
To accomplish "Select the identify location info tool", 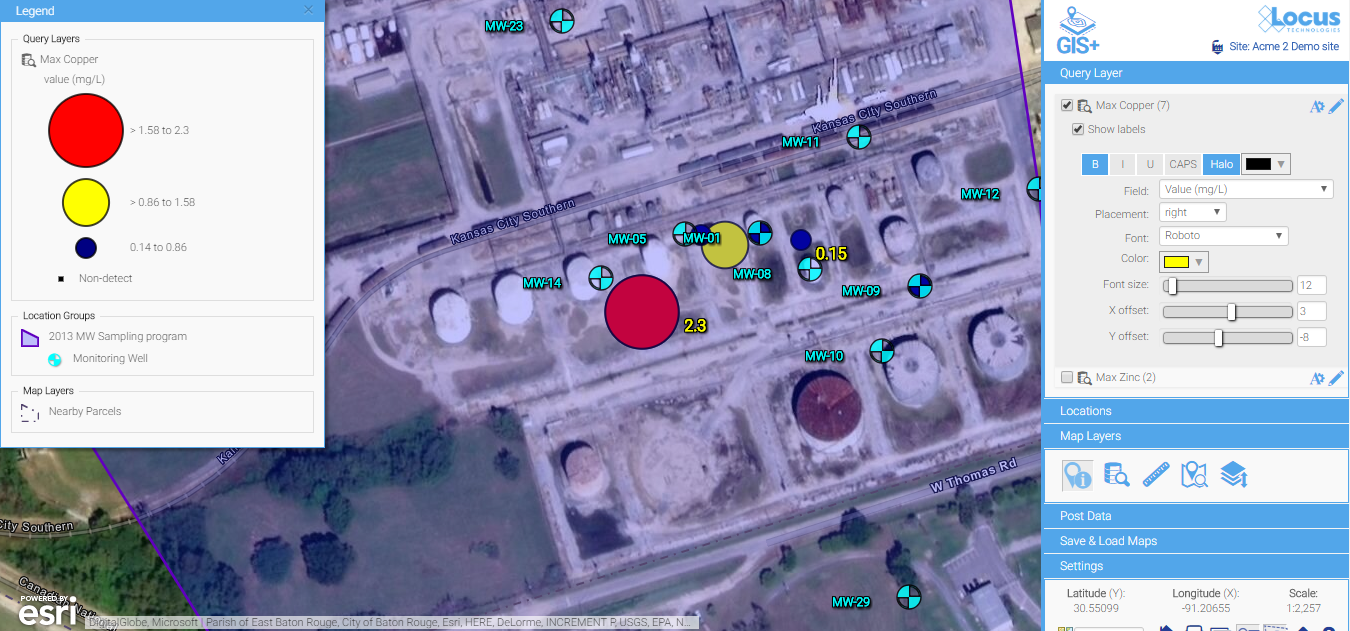I will 1077,475.
